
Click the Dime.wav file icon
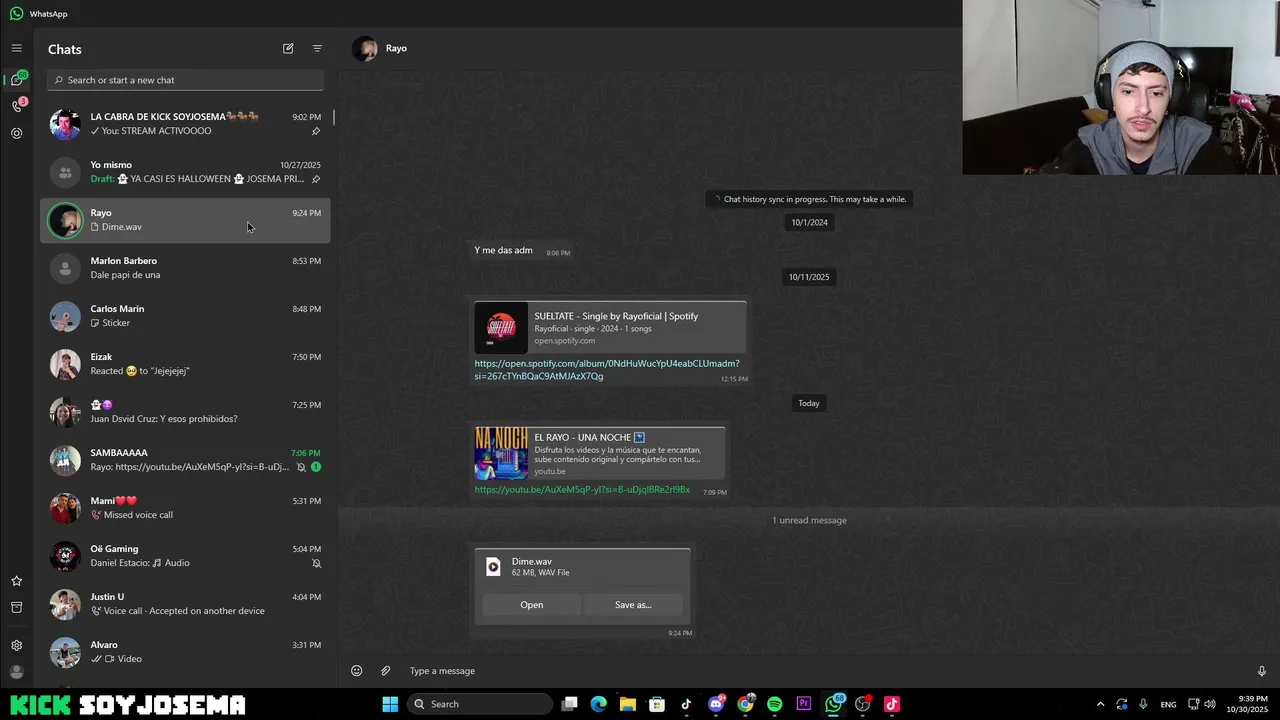coord(493,567)
